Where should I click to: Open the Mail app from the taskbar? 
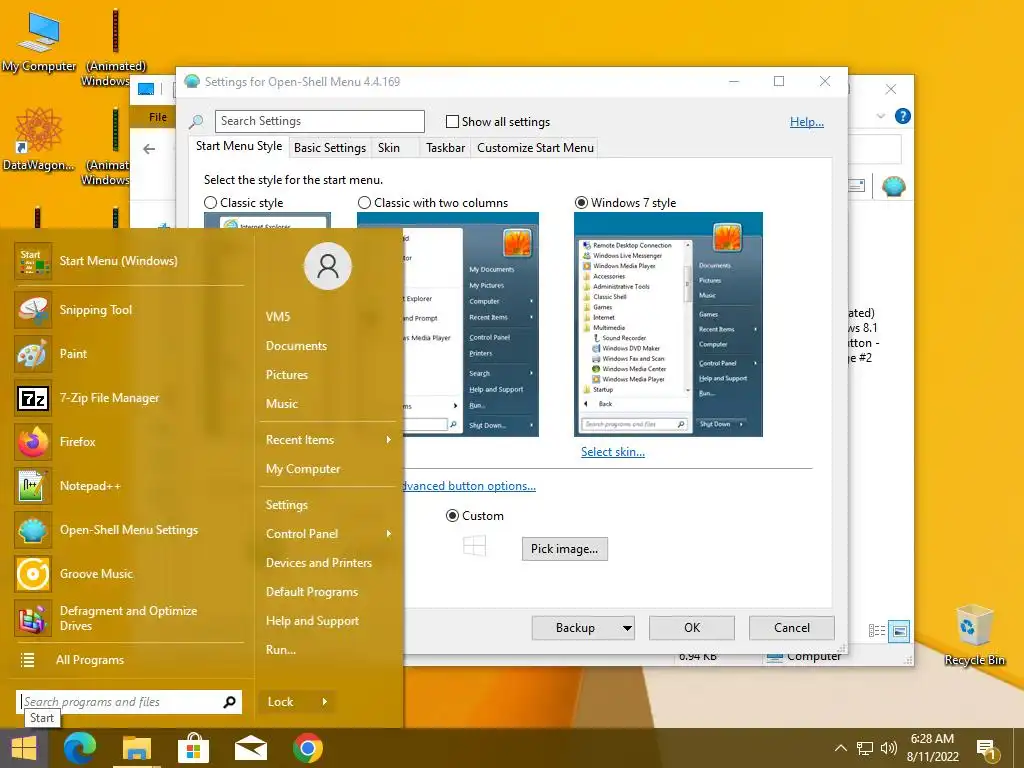(251, 748)
